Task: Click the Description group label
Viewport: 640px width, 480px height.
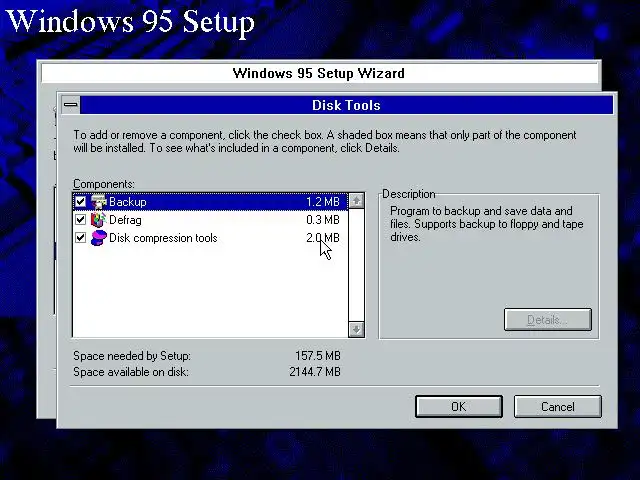Action: (x=409, y=194)
